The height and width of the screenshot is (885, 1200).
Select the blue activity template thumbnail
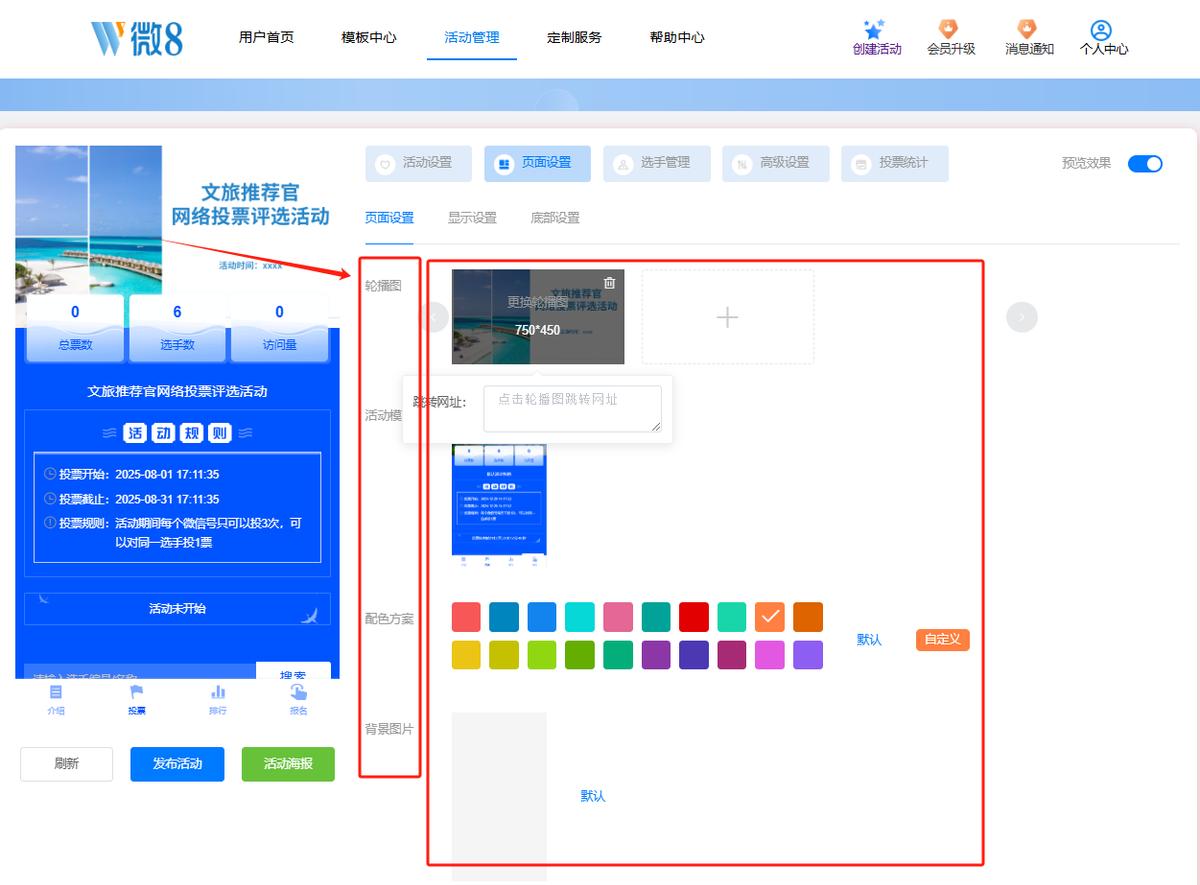pyautogui.click(x=499, y=505)
